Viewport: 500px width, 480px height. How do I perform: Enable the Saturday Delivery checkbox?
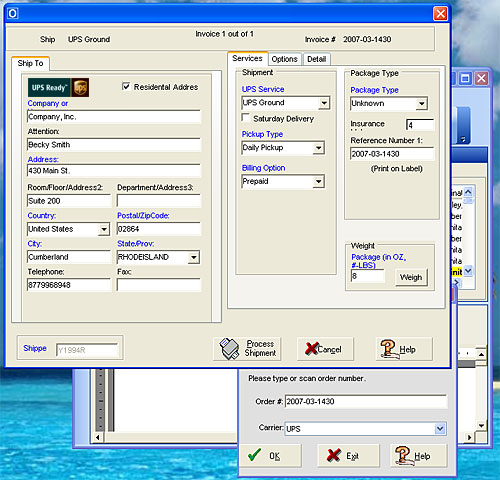pos(245,118)
